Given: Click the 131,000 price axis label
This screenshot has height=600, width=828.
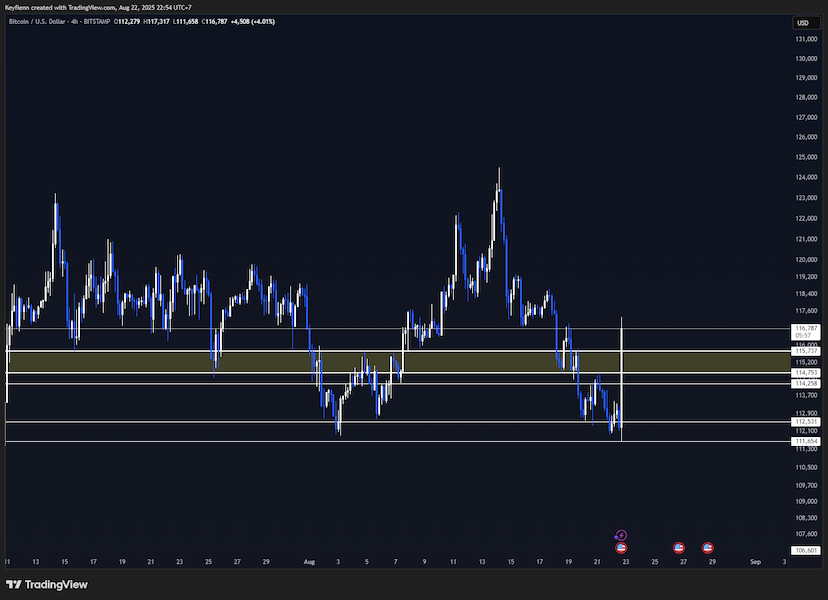Looking at the screenshot, I should pyautogui.click(x=806, y=39).
